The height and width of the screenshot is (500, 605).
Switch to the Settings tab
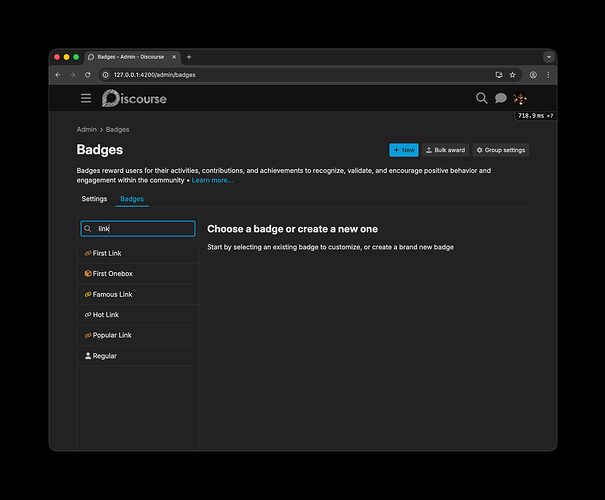point(94,199)
